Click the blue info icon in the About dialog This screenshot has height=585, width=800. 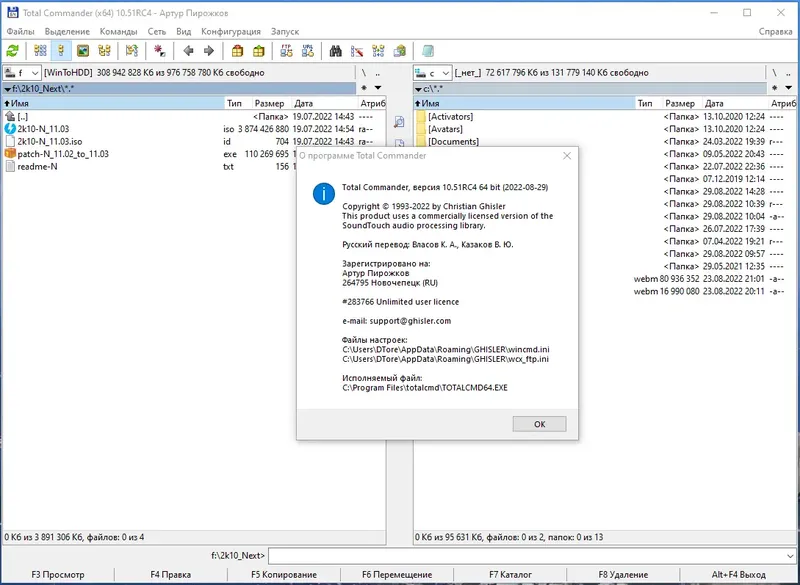click(323, 194)
